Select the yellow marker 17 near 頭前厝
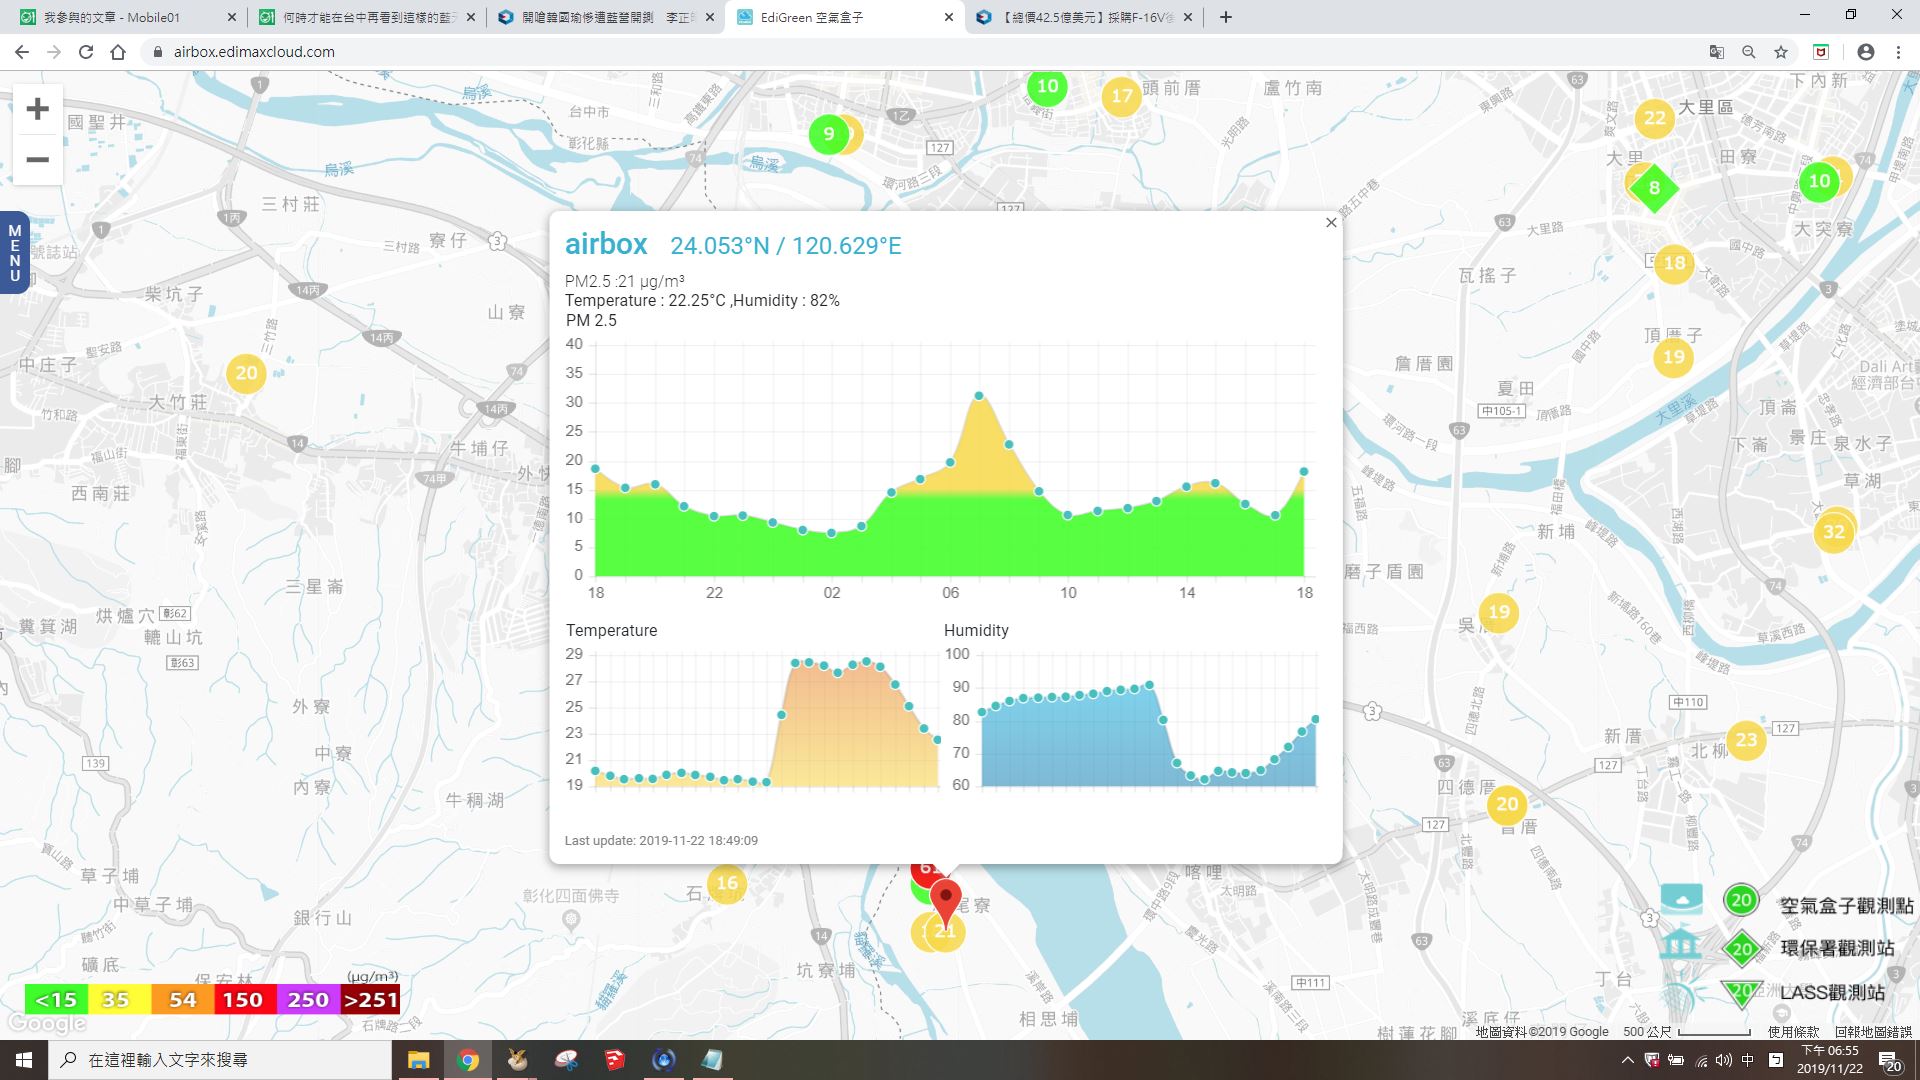1920x1080 pixels. (1122, 96)
